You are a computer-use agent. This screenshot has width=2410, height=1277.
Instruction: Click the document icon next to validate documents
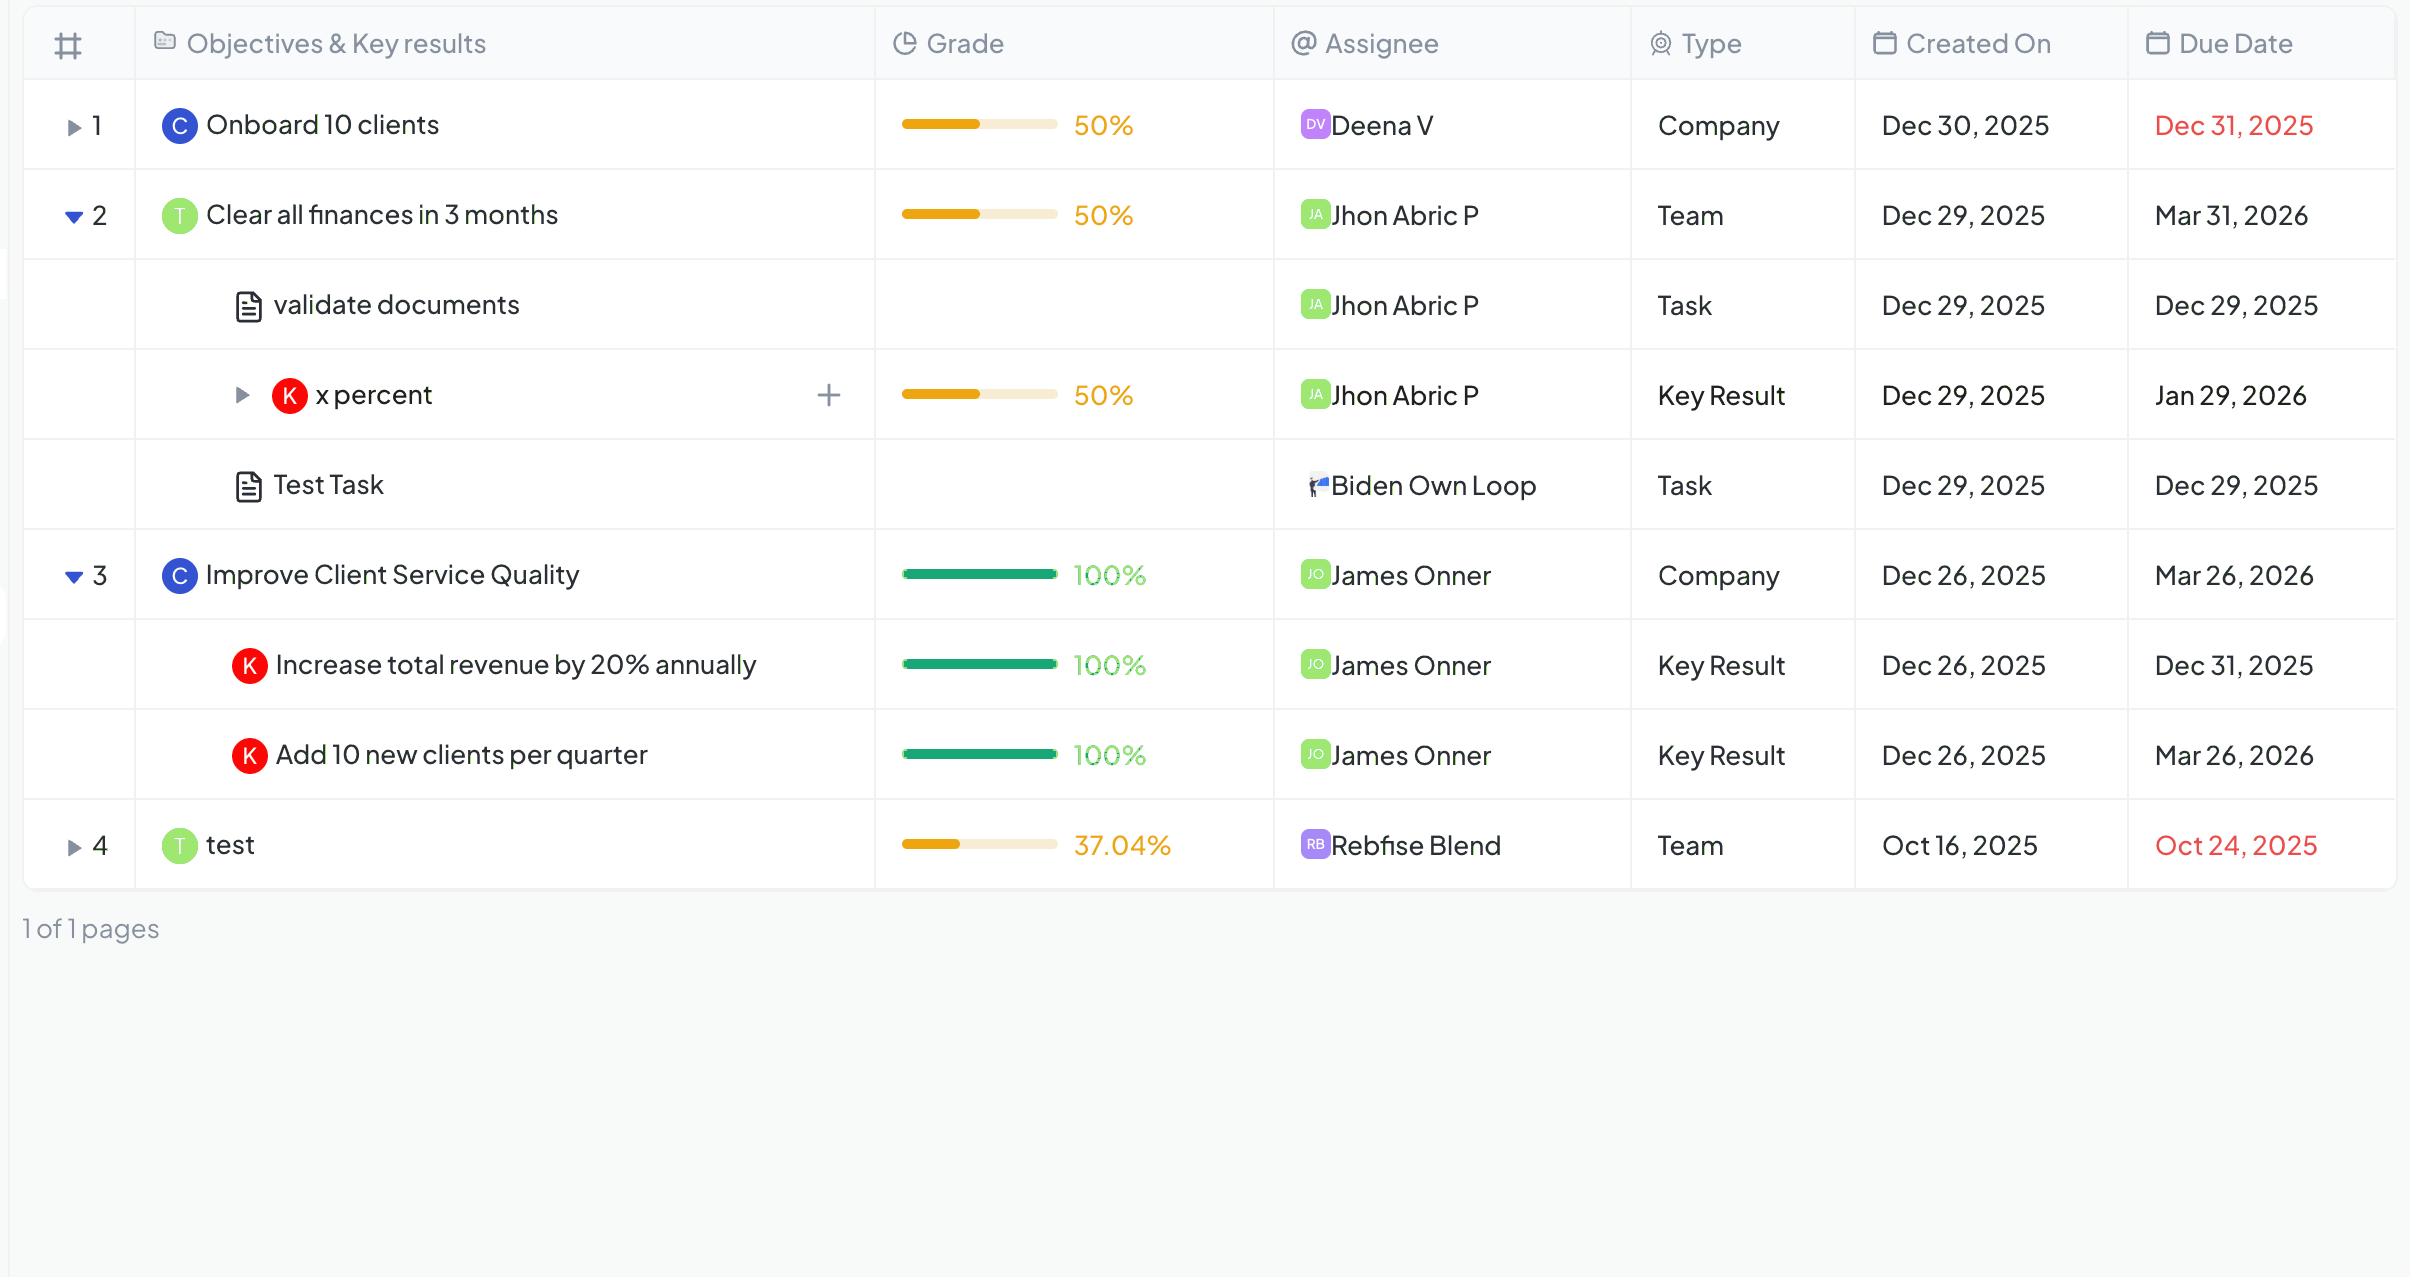click(x=248, y=306)
